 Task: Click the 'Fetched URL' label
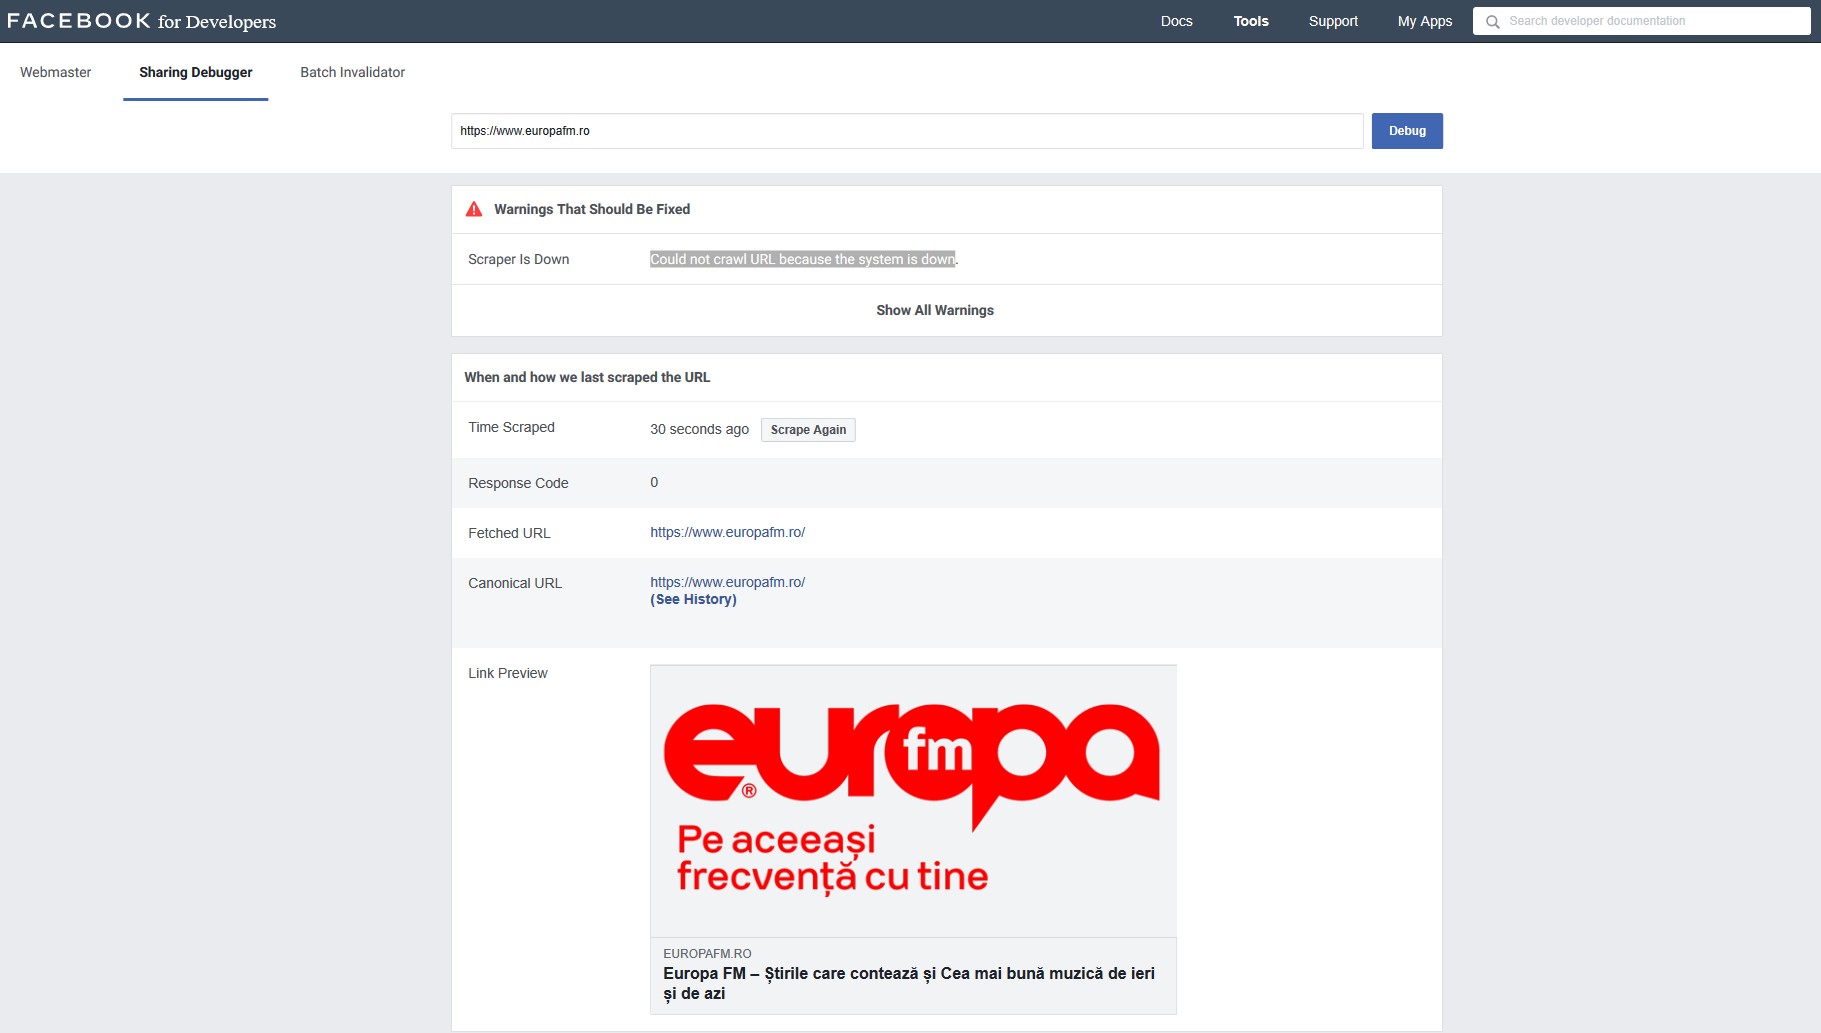click(509, 533)
